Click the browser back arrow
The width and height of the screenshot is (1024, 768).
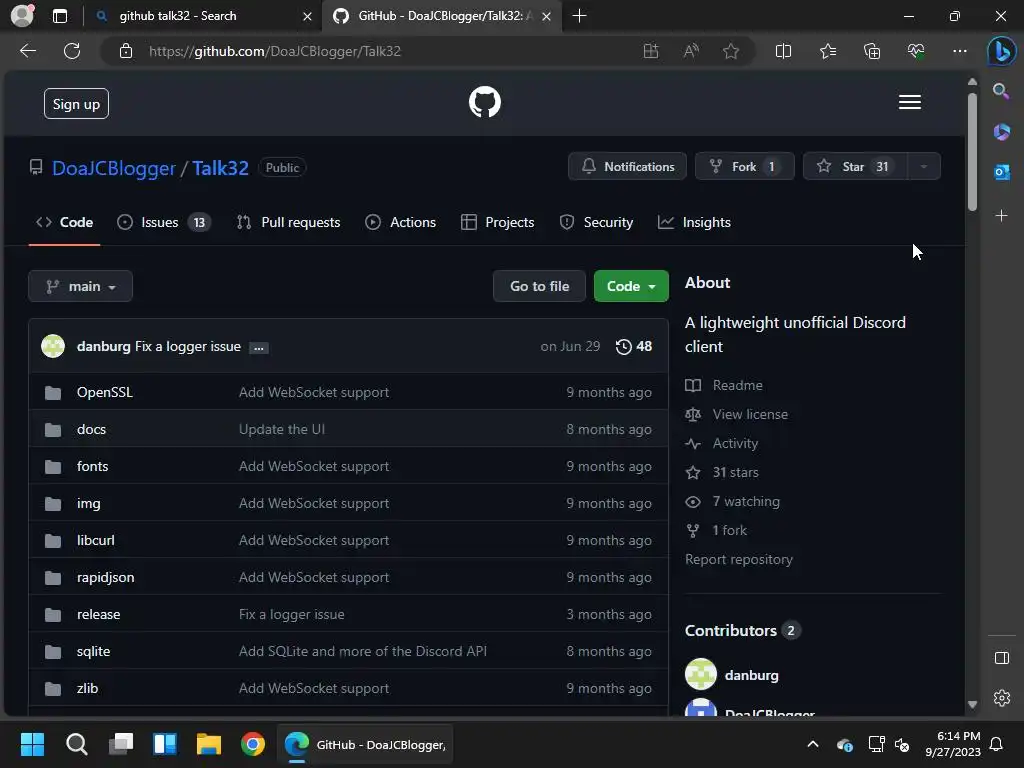click(28, 51)
